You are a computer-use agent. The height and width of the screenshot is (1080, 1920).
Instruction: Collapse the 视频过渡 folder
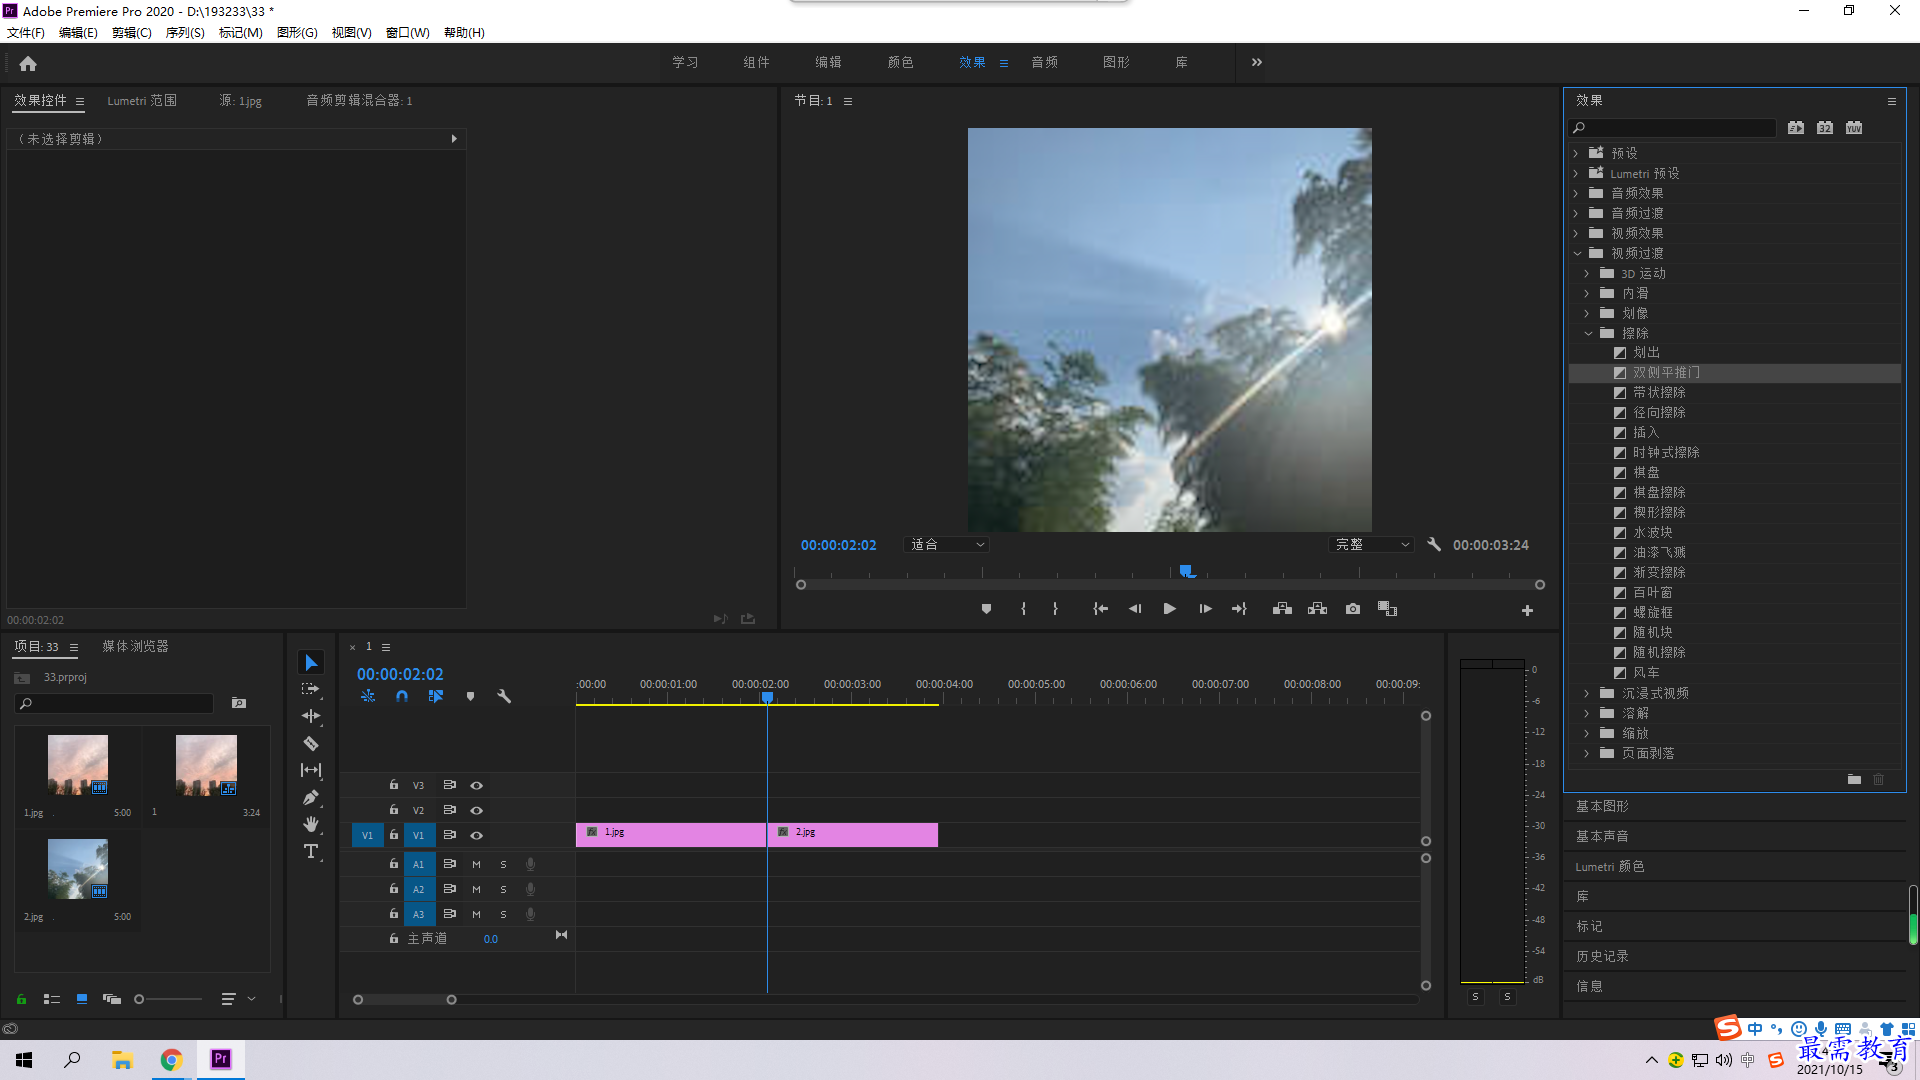(1576, 253)
